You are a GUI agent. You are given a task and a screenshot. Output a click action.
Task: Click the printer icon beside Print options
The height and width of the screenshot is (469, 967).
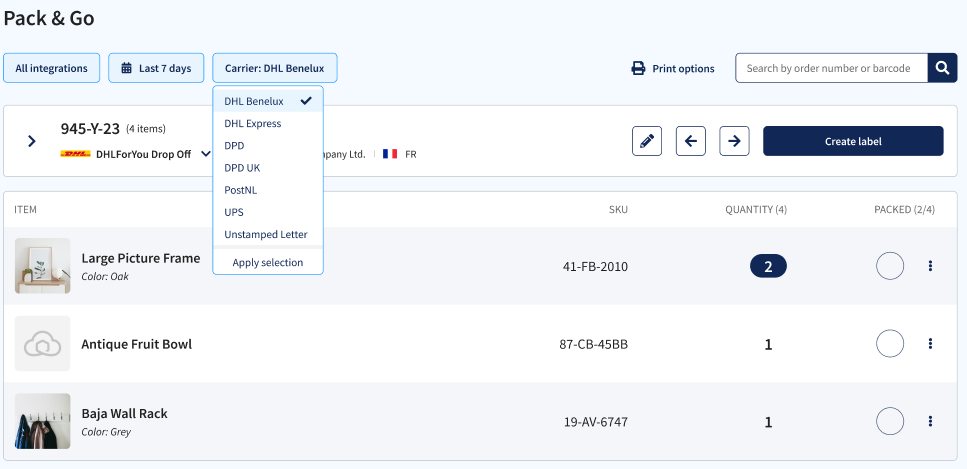click(638, 68)
